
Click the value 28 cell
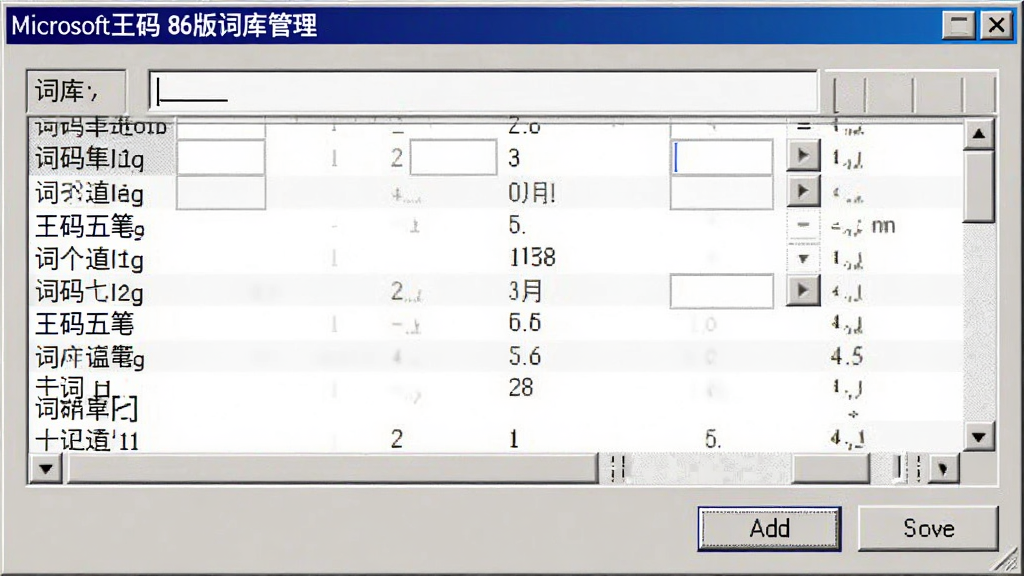click(521, 387)
